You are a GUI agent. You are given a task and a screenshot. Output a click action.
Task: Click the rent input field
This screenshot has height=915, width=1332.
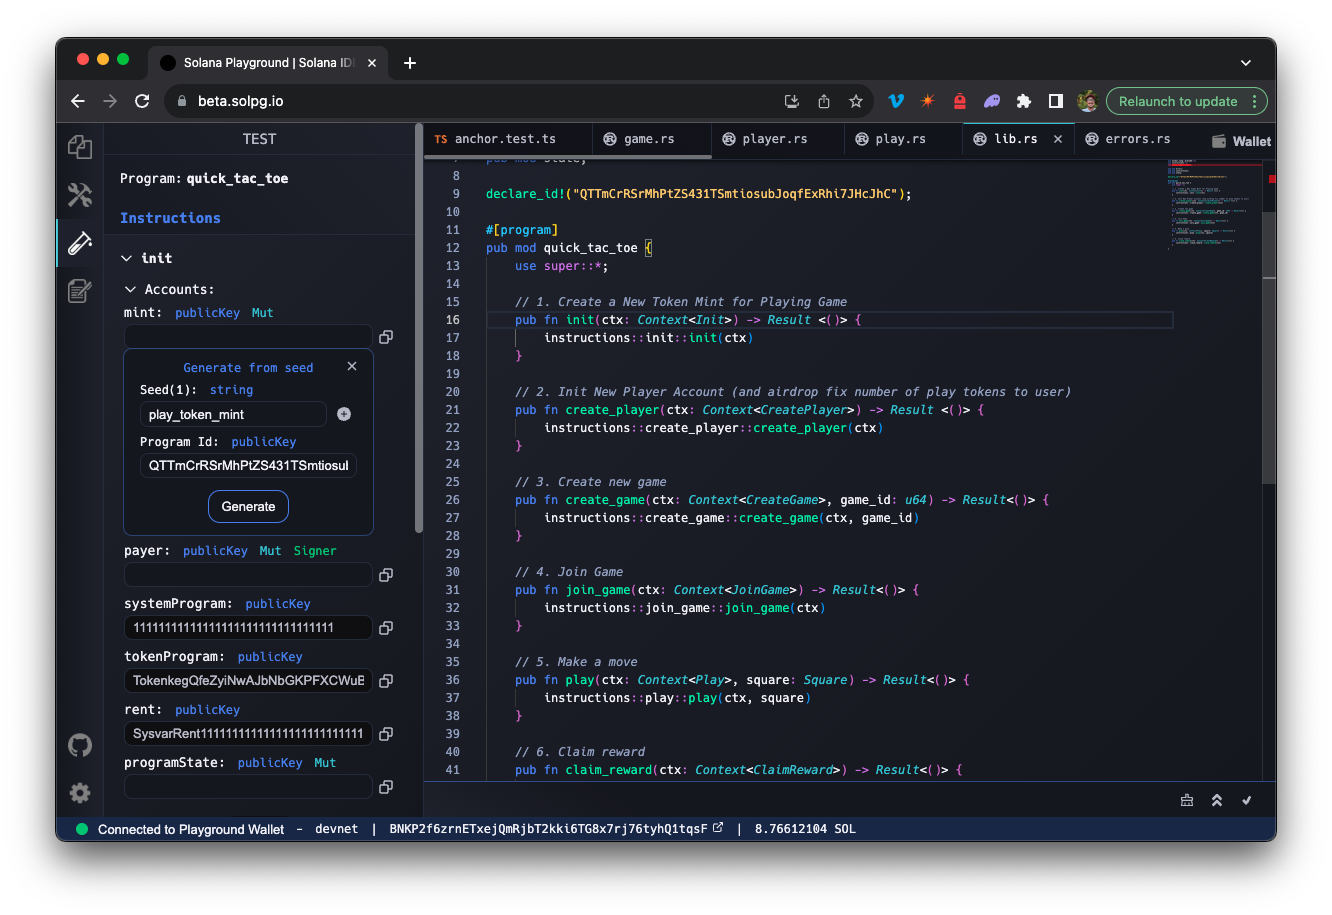(x=248, y=734)
